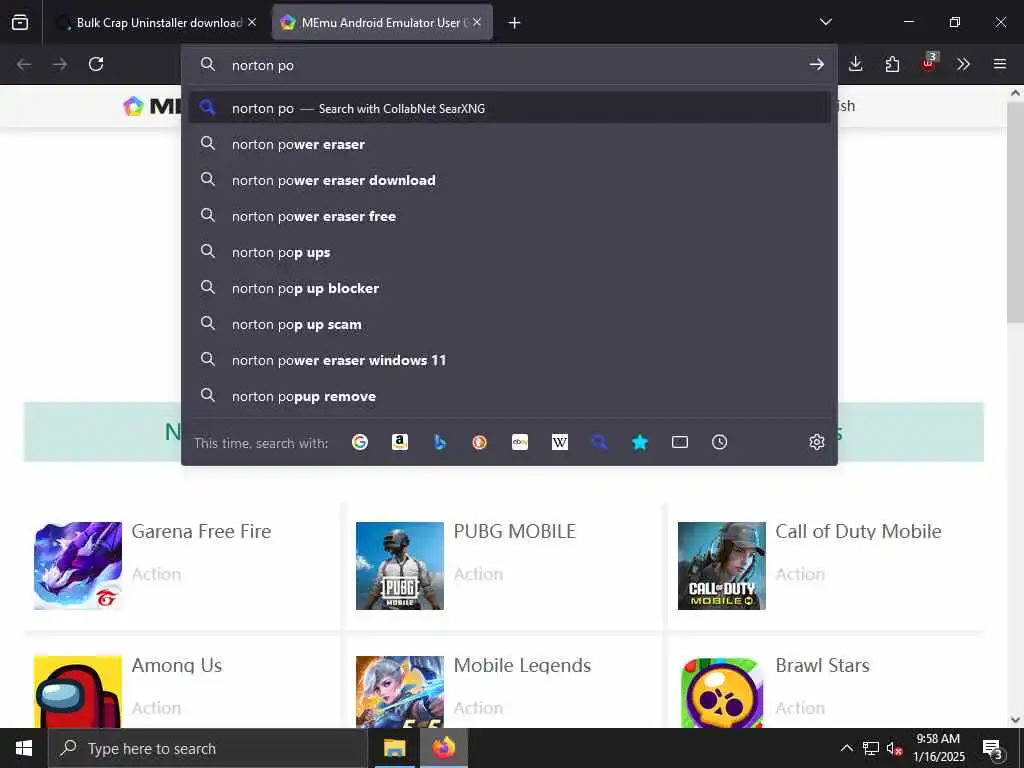
Task: Open the network tray icon
Action: (x=871, y=748)
